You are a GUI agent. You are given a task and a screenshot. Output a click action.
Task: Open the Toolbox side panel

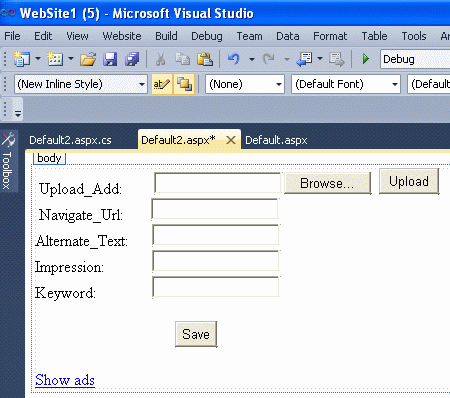coord(8,161)
